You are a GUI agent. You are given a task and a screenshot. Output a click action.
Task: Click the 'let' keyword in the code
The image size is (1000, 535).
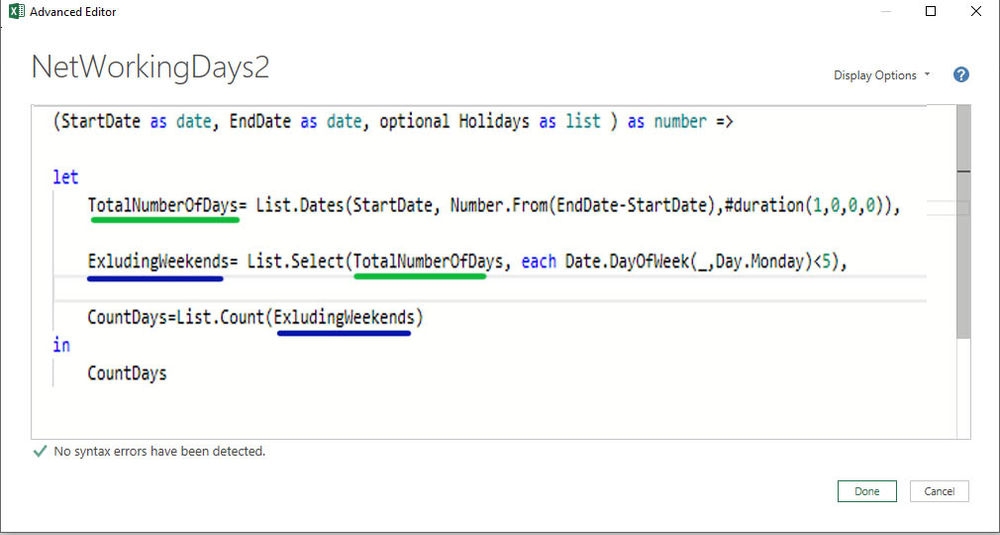(66, 177)
